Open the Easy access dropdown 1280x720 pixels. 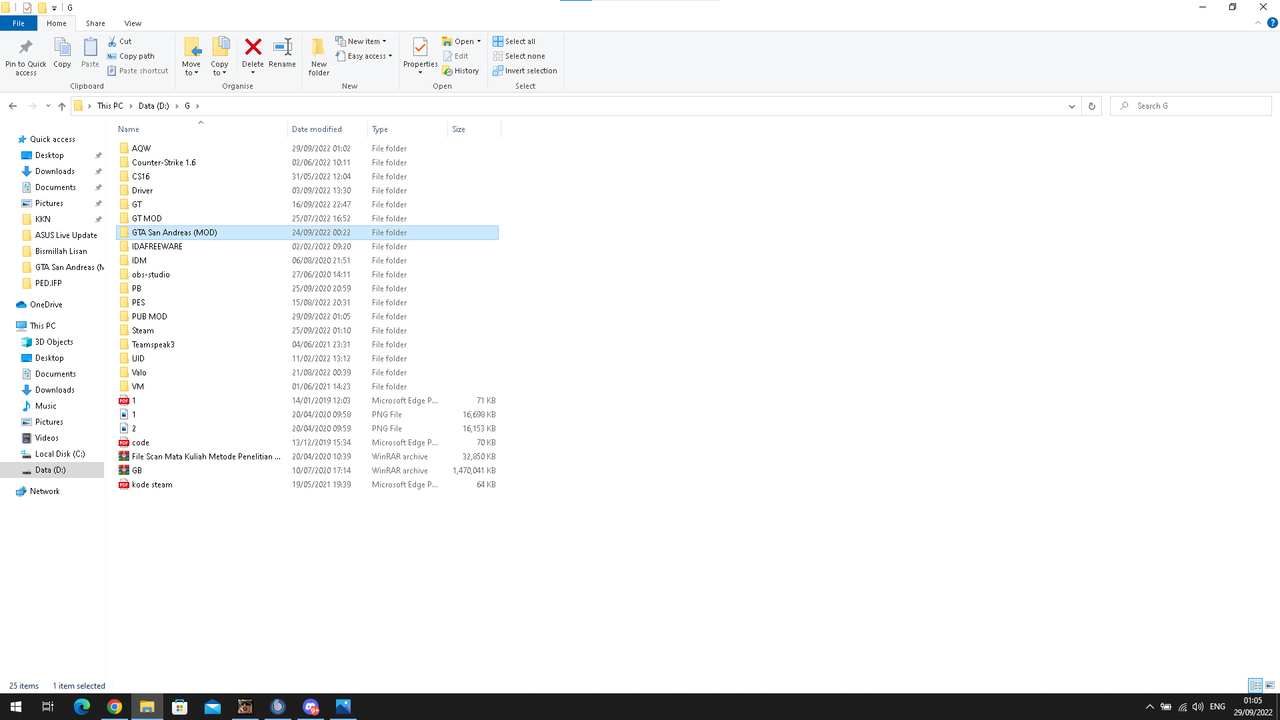click(x=365, y=56)
